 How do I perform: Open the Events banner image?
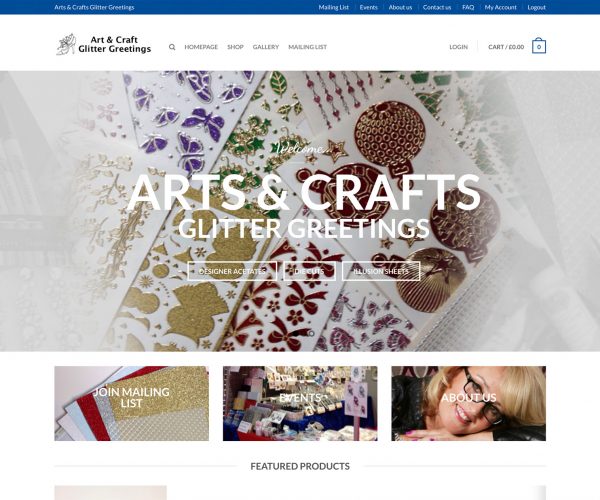click(300, 403)
